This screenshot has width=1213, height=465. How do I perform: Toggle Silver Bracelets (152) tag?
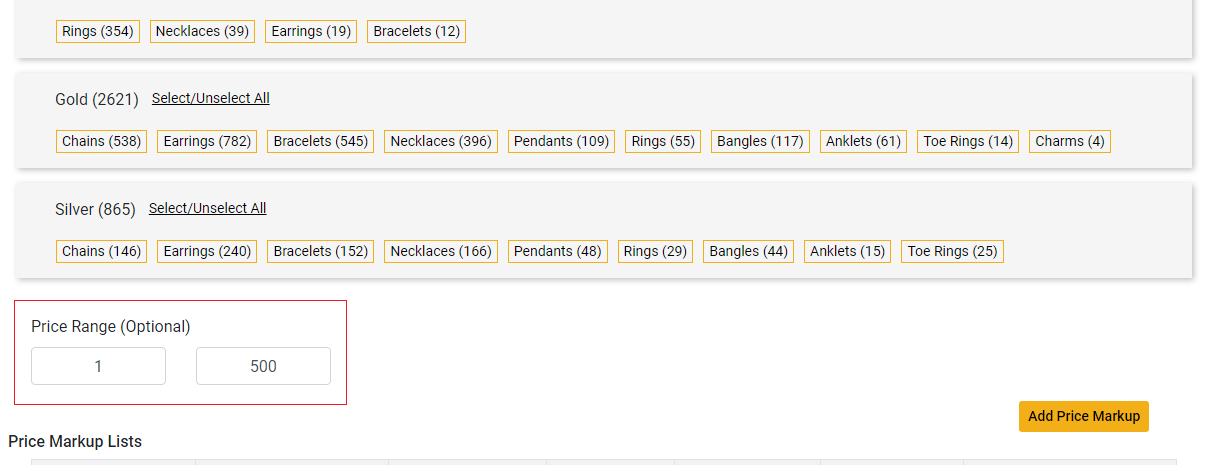click(x=320, y=251)
